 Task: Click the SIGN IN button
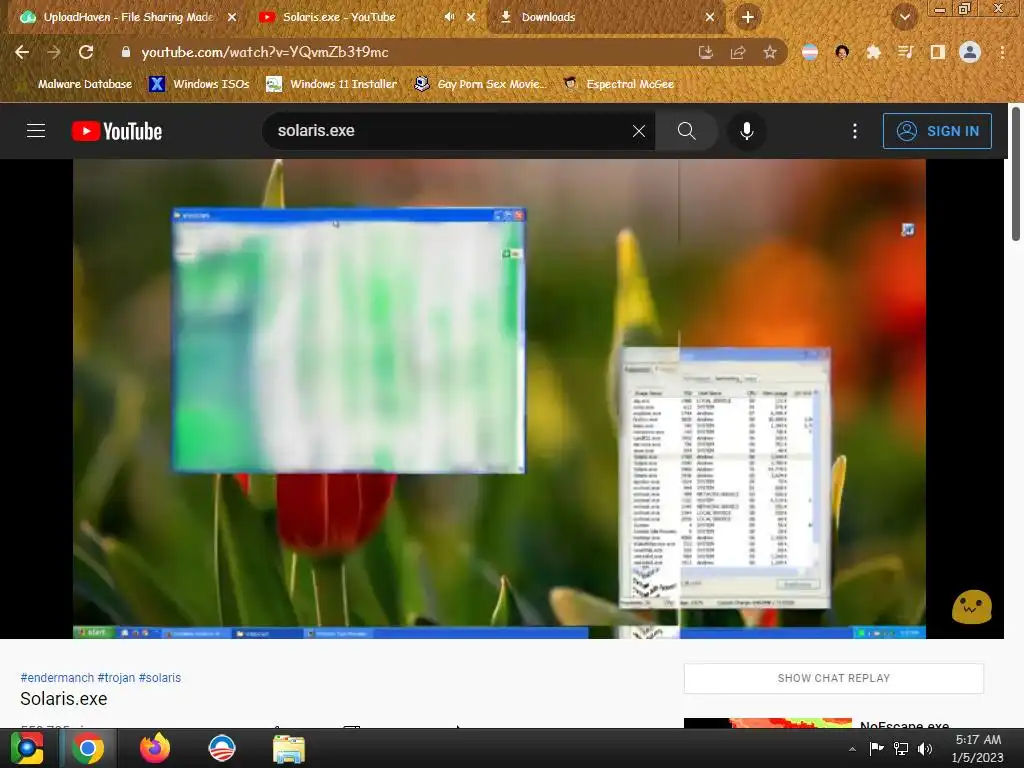937,131
